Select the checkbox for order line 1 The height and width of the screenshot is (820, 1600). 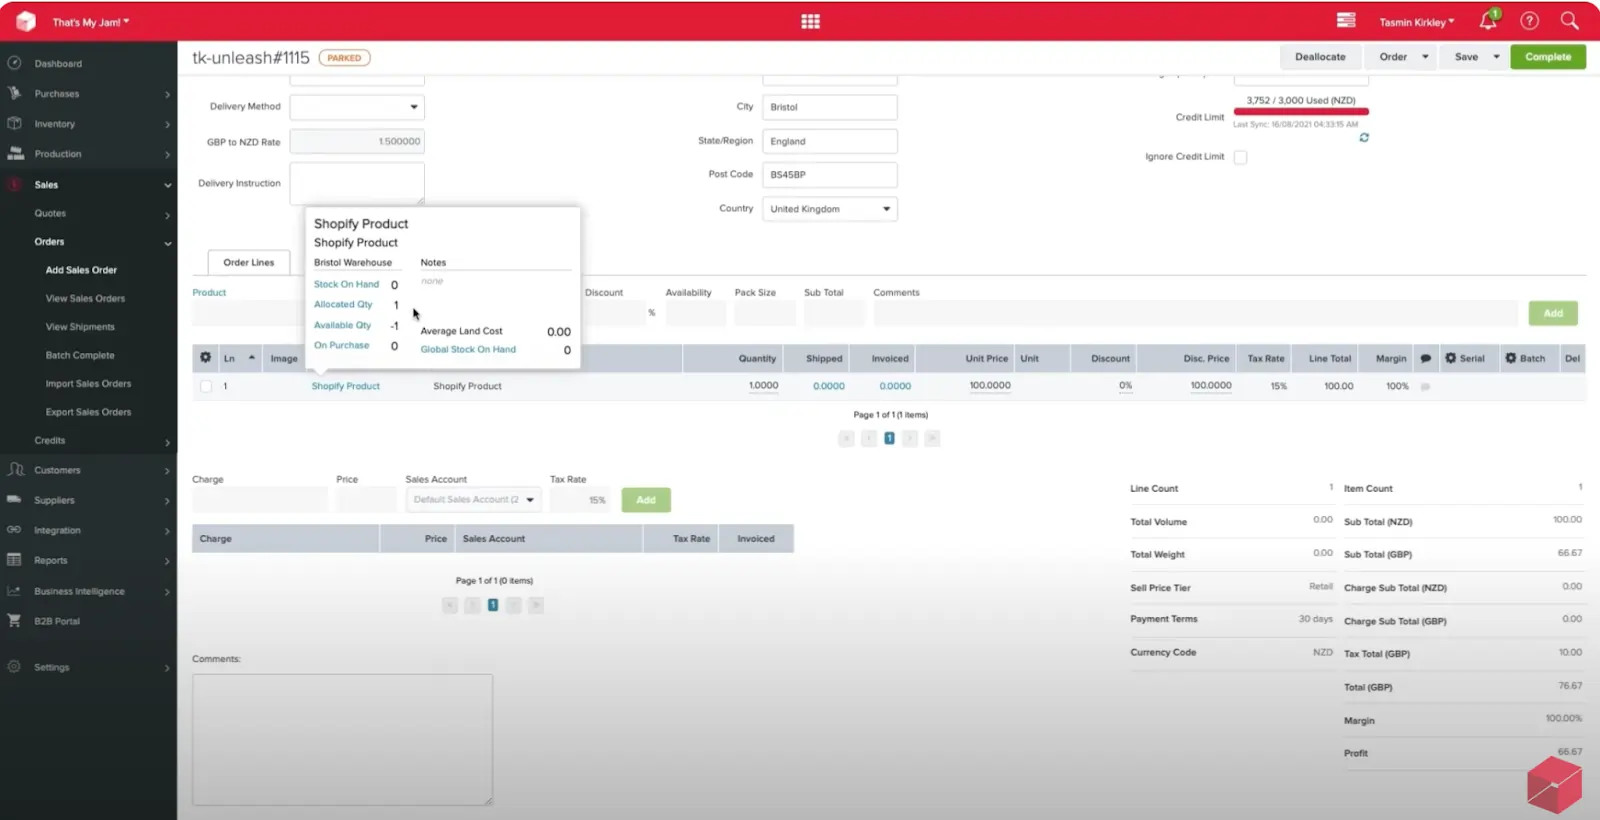coord(206,386)
